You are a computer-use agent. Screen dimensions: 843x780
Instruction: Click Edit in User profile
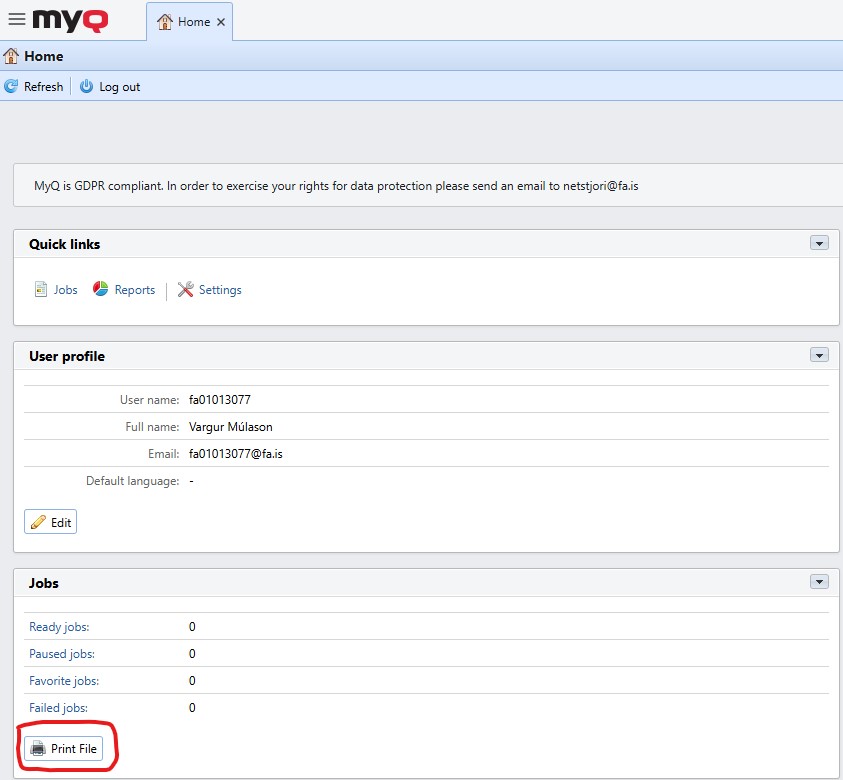coord(51,522)
